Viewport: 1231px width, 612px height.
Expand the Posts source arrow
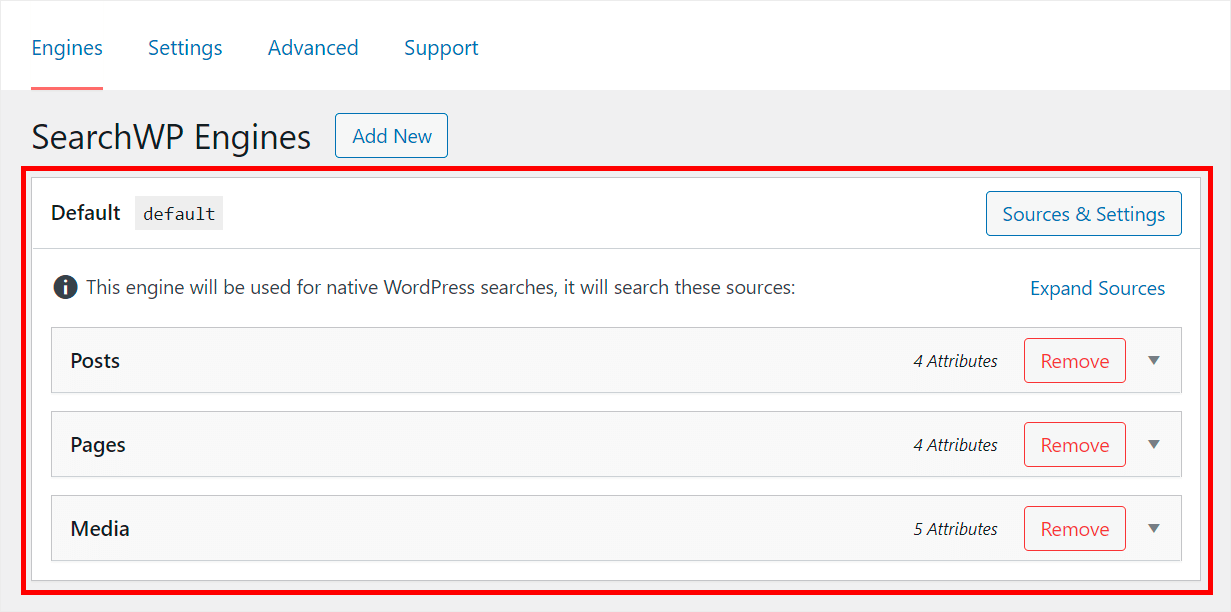[1154, 361]
